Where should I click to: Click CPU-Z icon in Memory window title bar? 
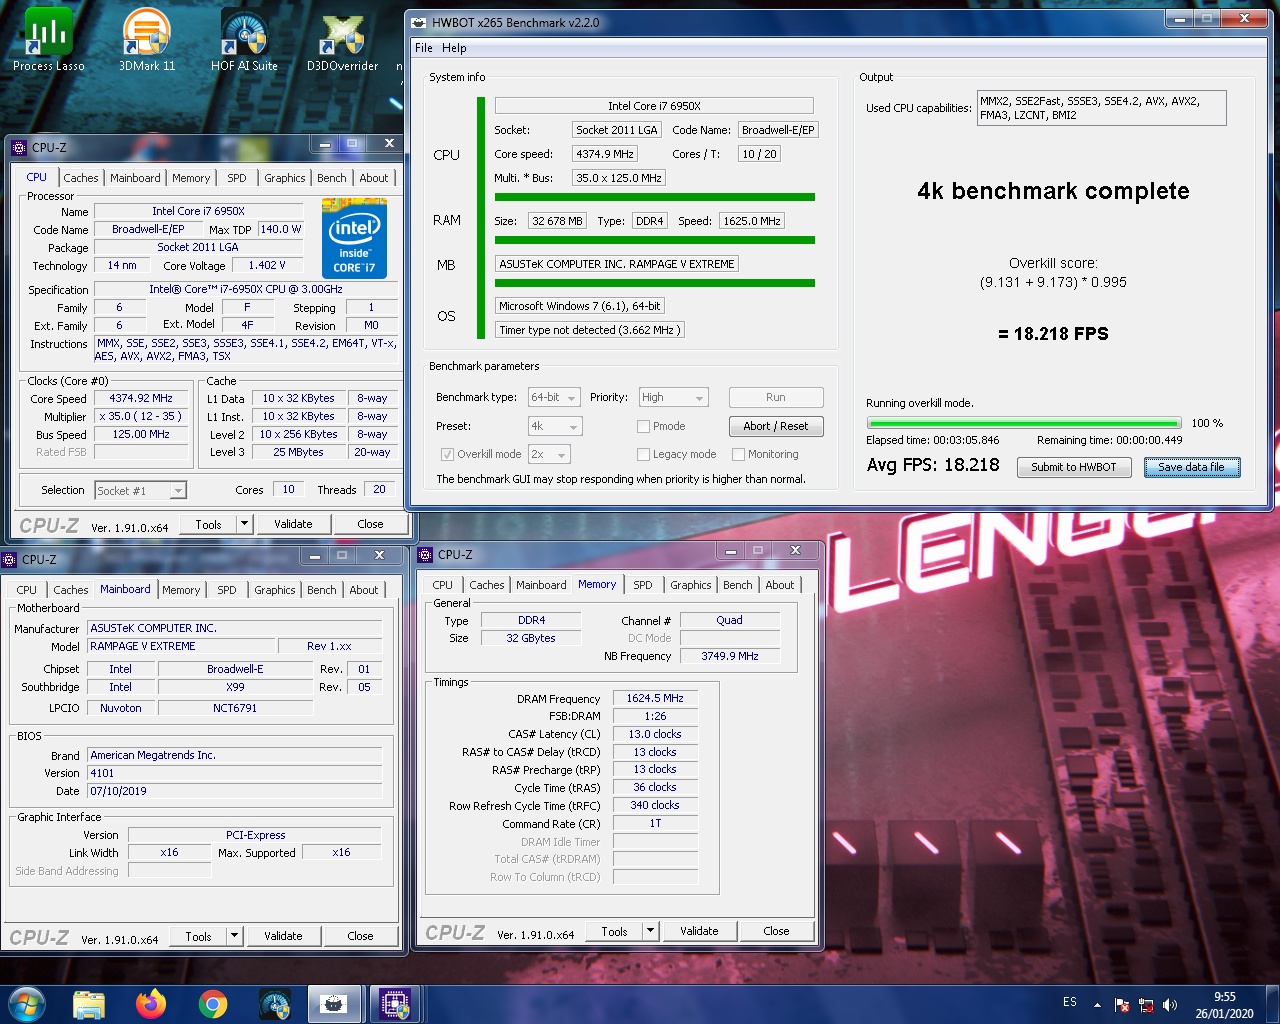426,554
